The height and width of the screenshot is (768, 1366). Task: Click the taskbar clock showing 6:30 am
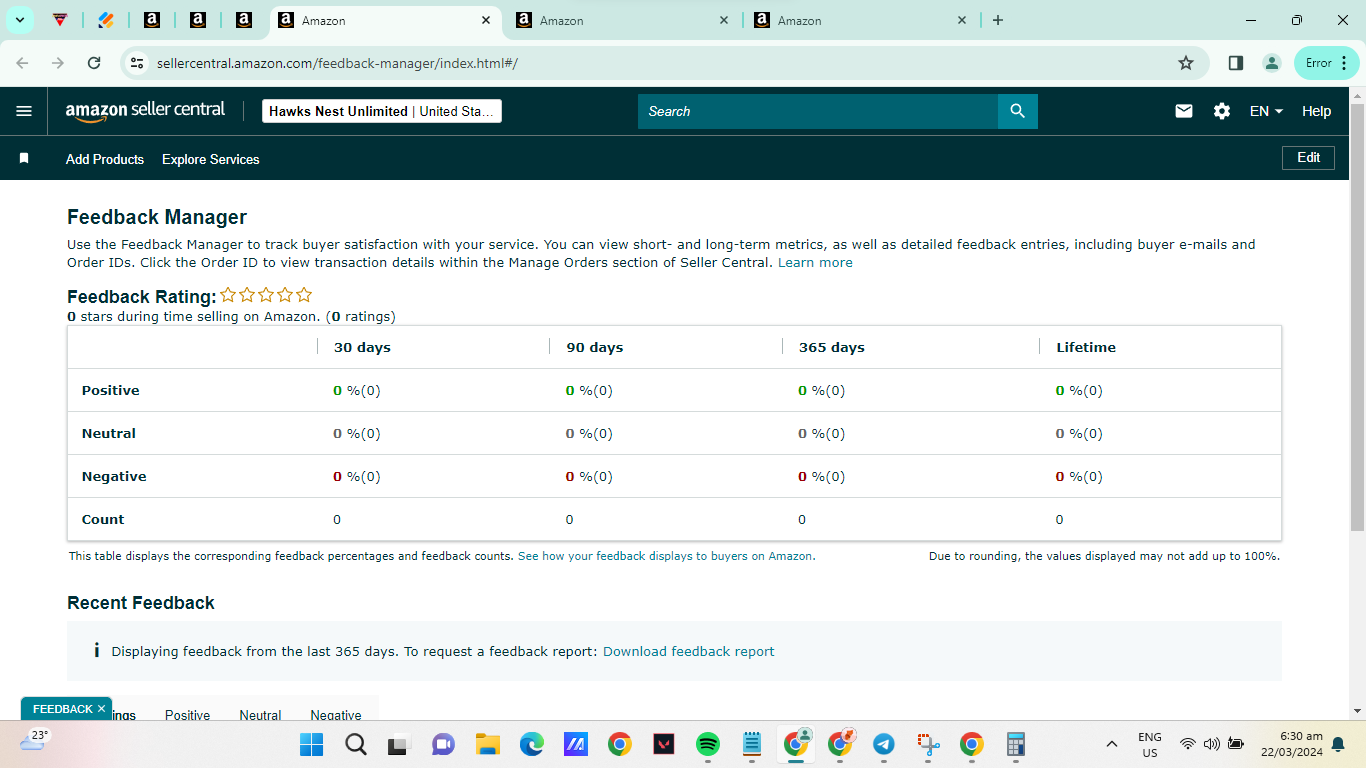click(1291, 744)
